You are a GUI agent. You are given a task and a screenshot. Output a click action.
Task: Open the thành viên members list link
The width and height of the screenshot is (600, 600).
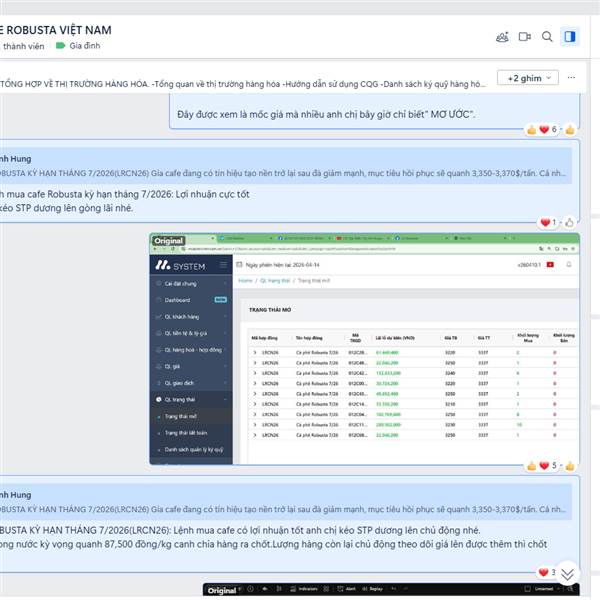coord(23,46)
